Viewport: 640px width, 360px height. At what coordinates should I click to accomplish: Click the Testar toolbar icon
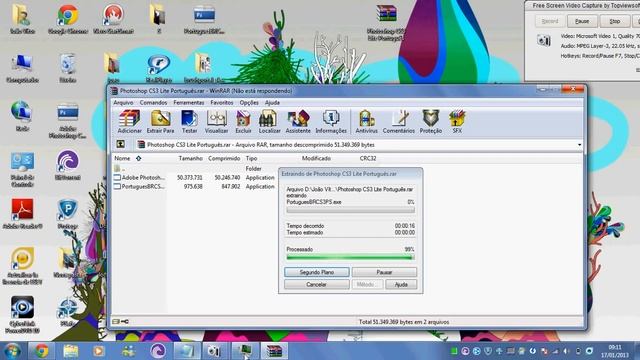pyautogui.click(x=189, y=122)
